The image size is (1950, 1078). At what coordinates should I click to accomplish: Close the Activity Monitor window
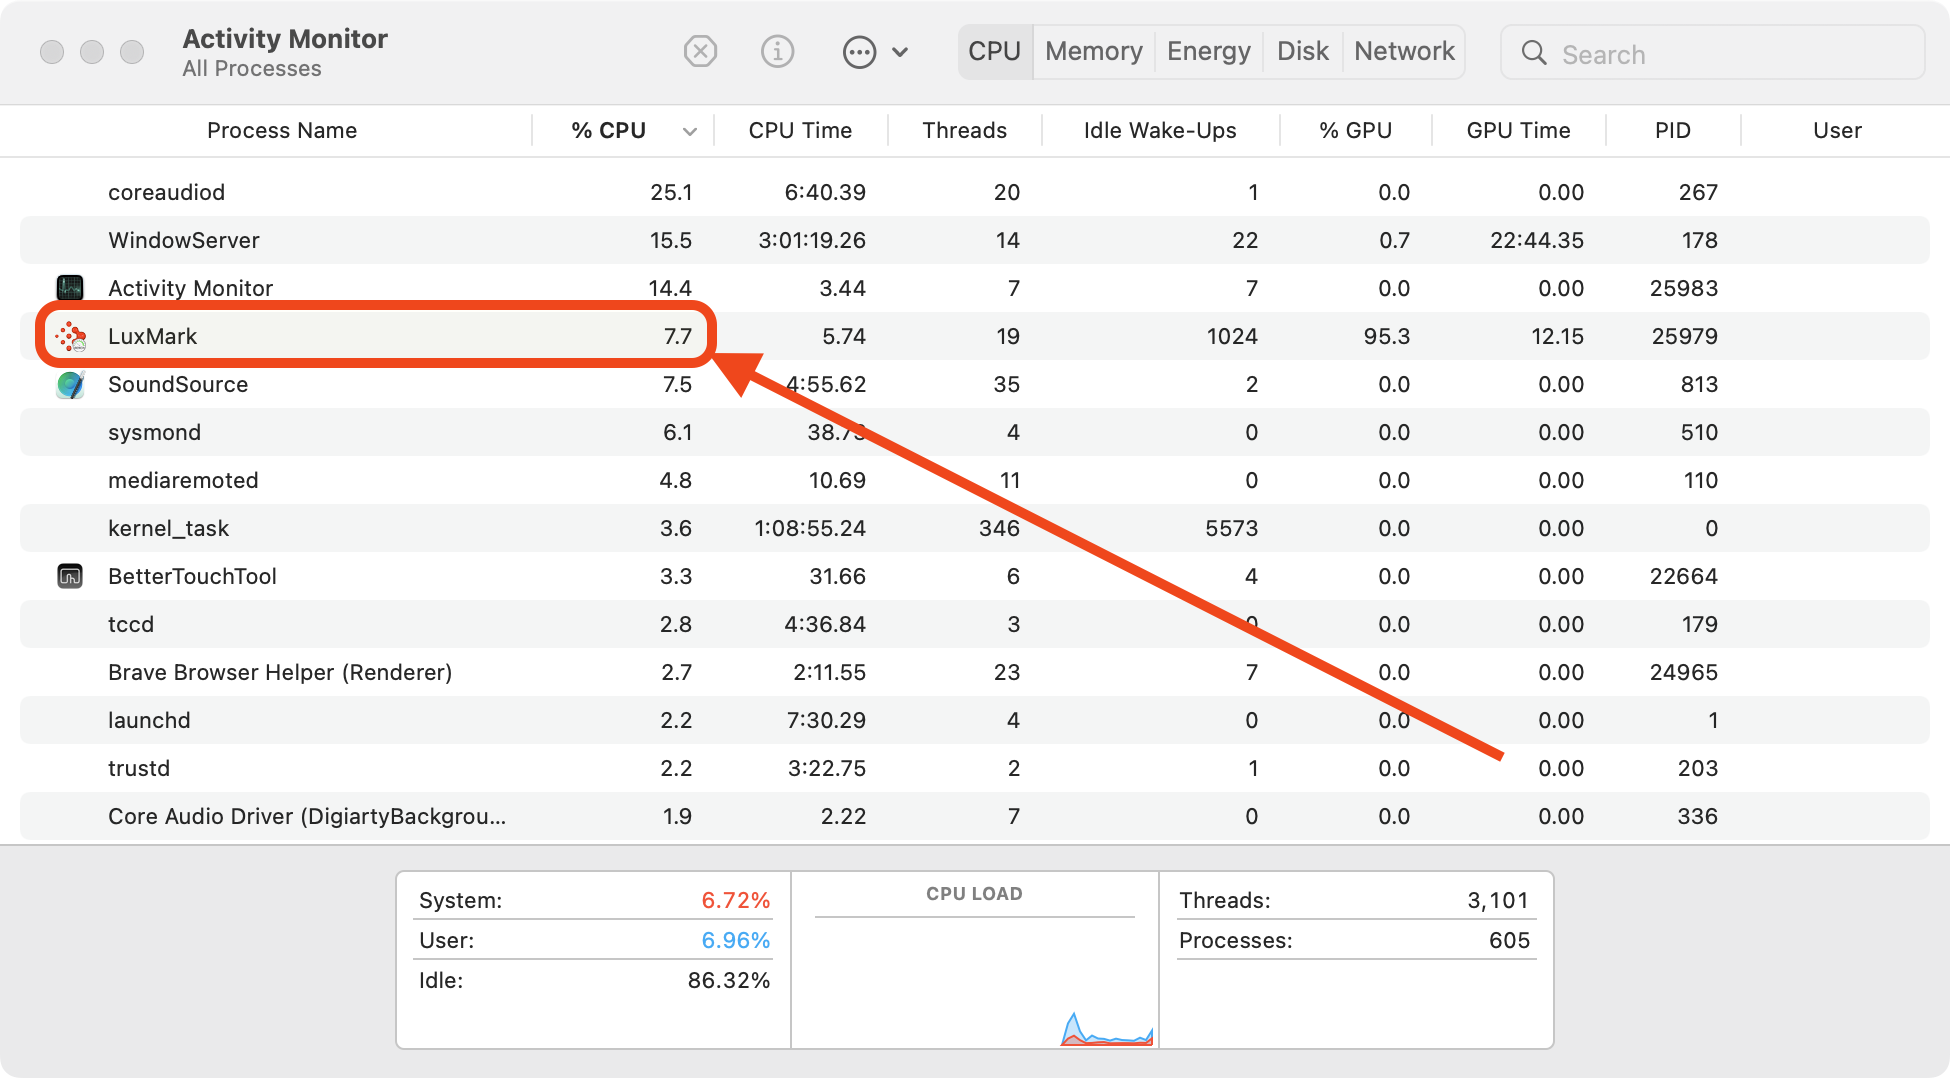click(52, 52)
